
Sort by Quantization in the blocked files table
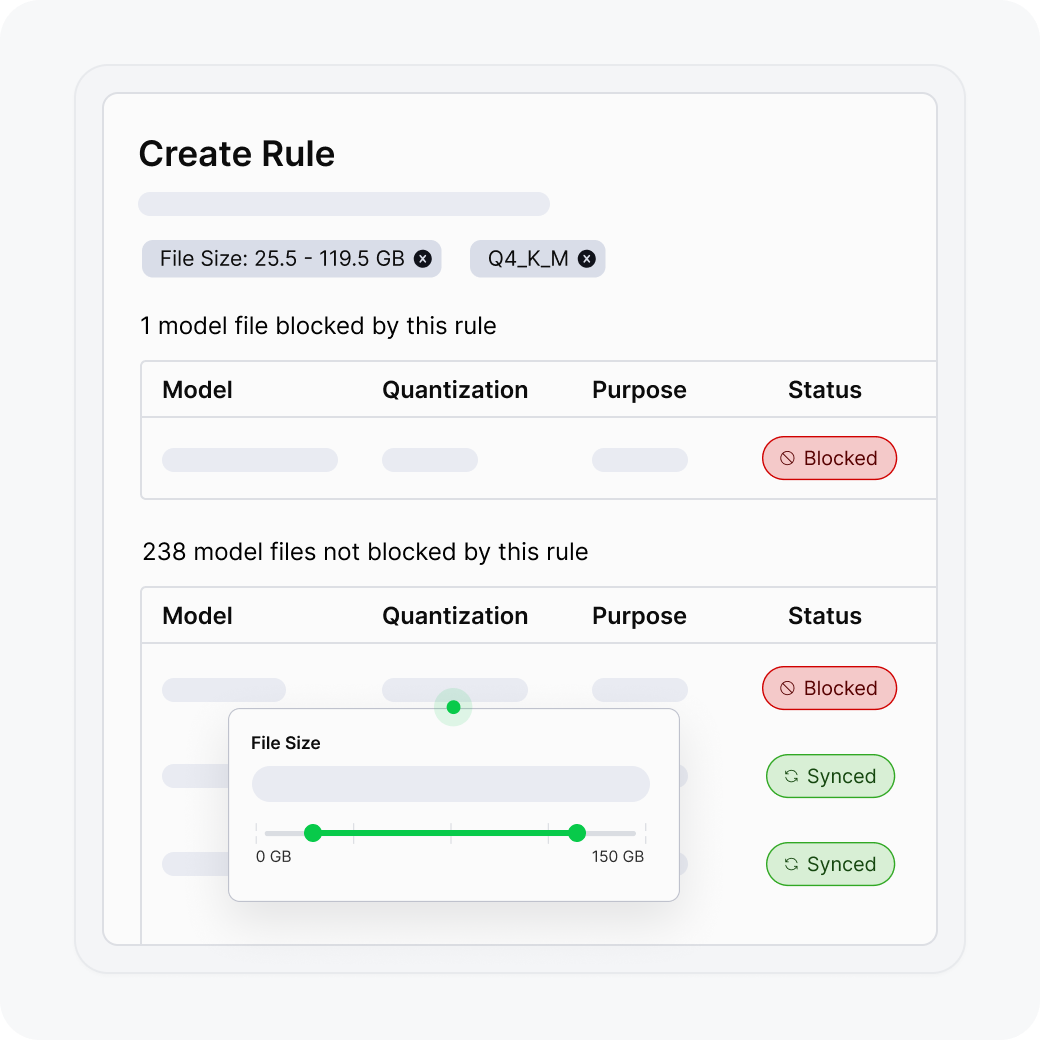(x=455, y=390)
